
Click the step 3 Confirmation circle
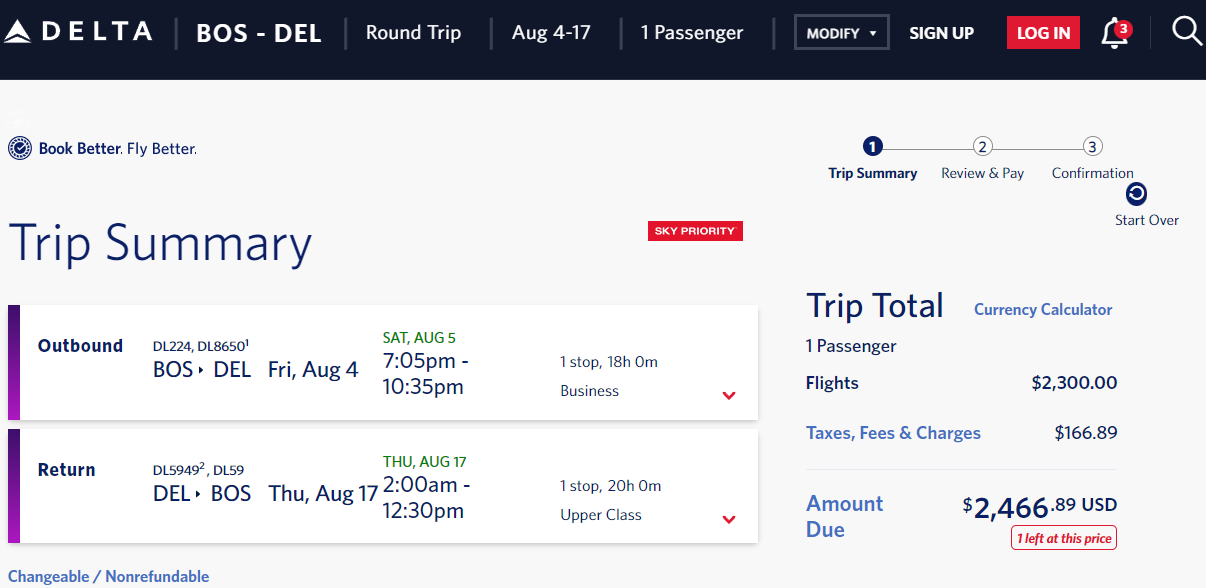[x=1092, y=147]
